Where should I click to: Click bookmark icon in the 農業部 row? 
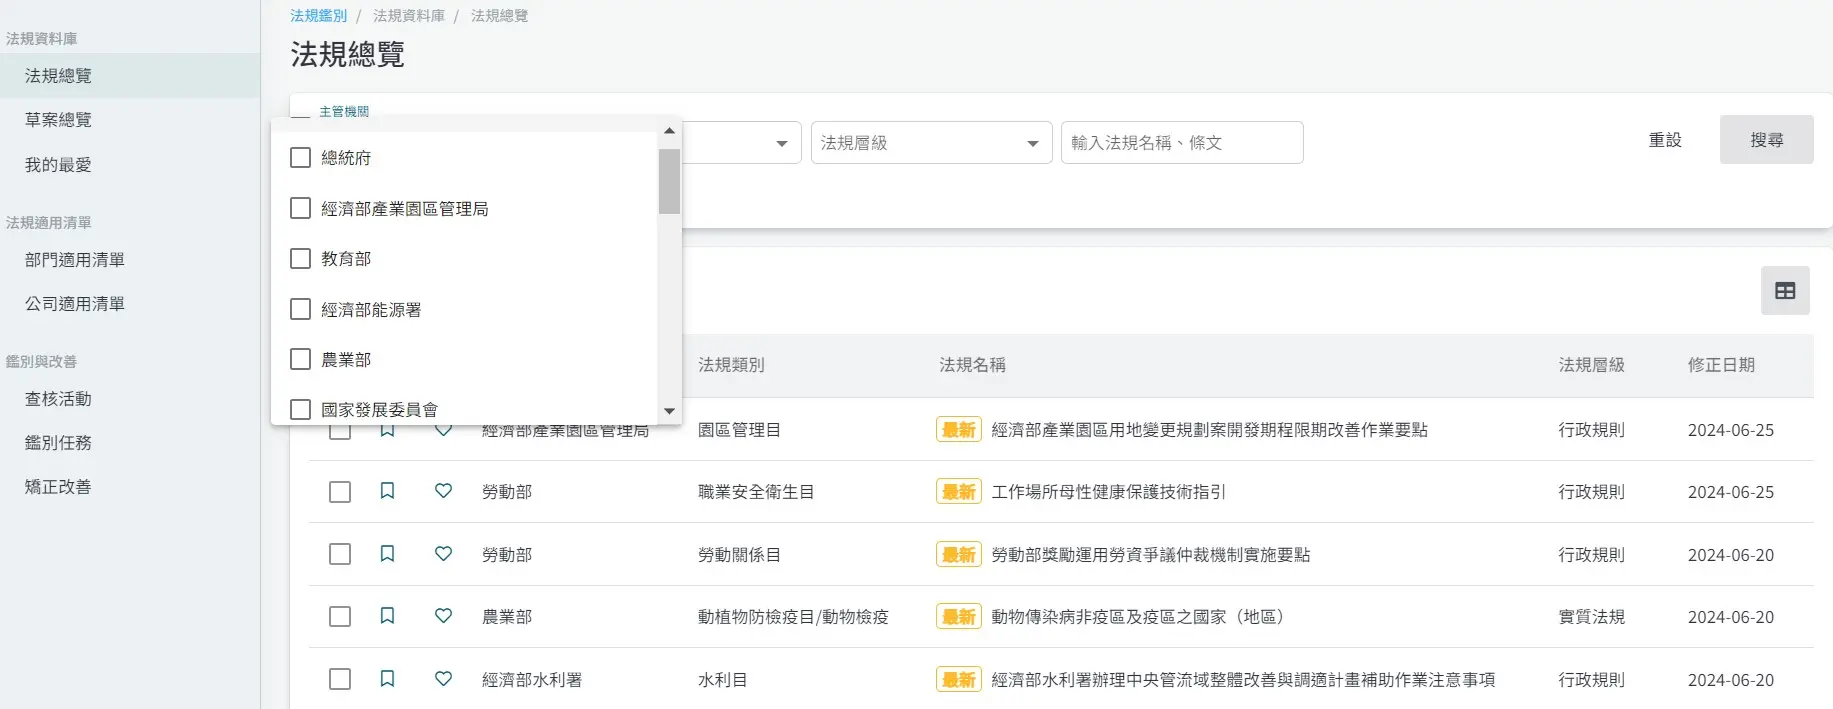387,616
